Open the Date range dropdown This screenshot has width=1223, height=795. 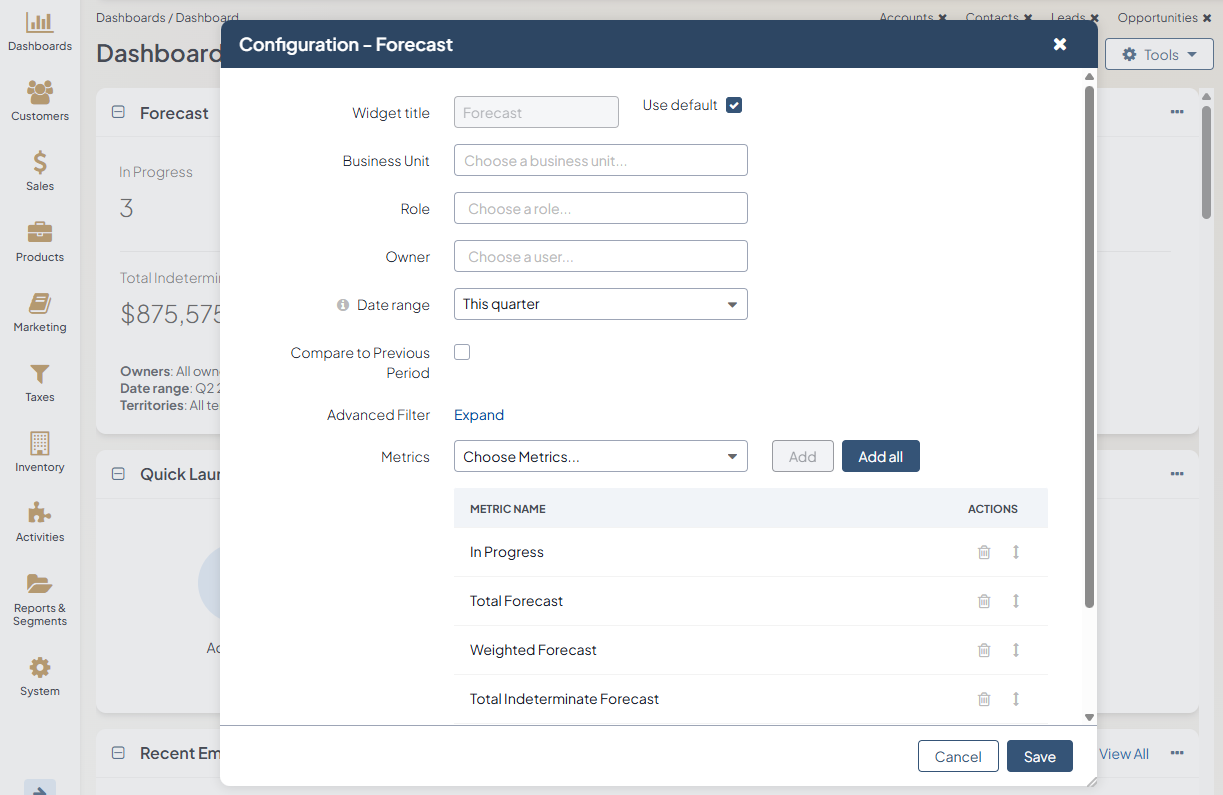600,304
